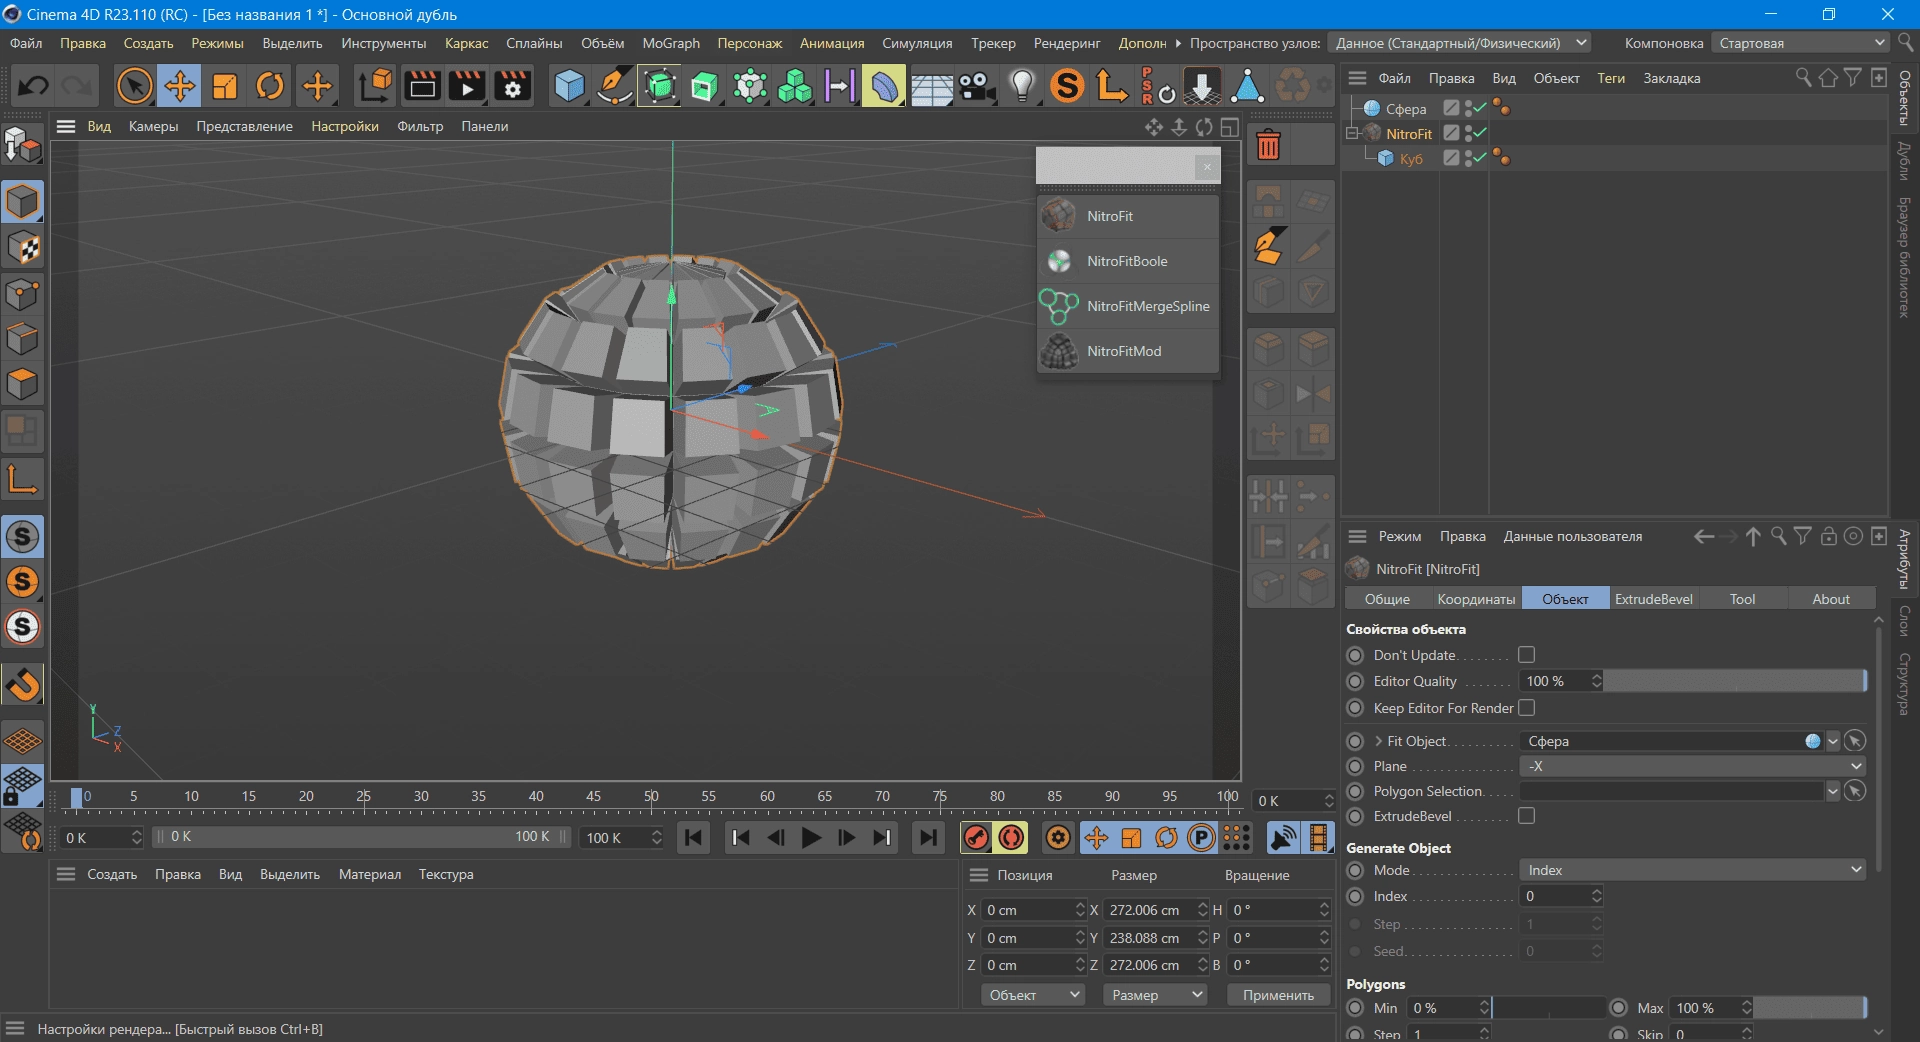Image resolution: width=1920 pixels, height=1042 pixels.
Task: Open the Polygon Selection dropdown arrow
Action: point(1832,791)
